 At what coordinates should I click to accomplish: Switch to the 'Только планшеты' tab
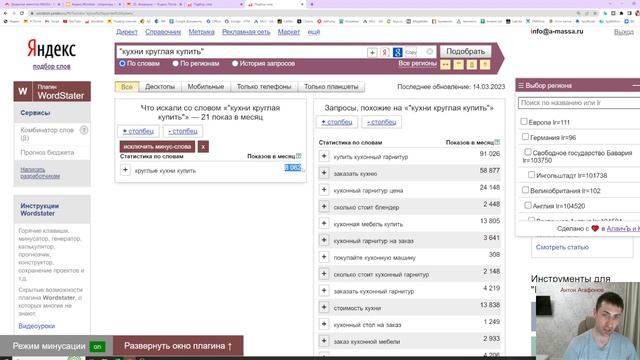331,87
